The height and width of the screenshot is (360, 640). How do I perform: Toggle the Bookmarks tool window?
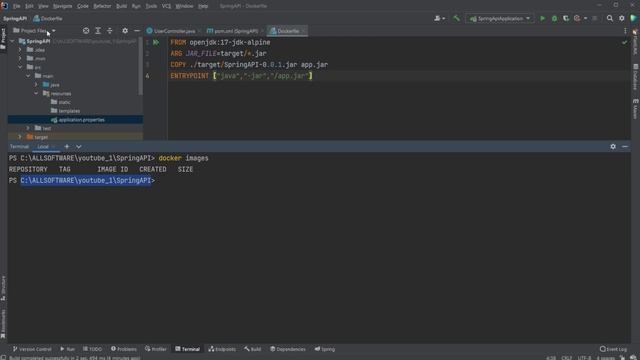3,324
